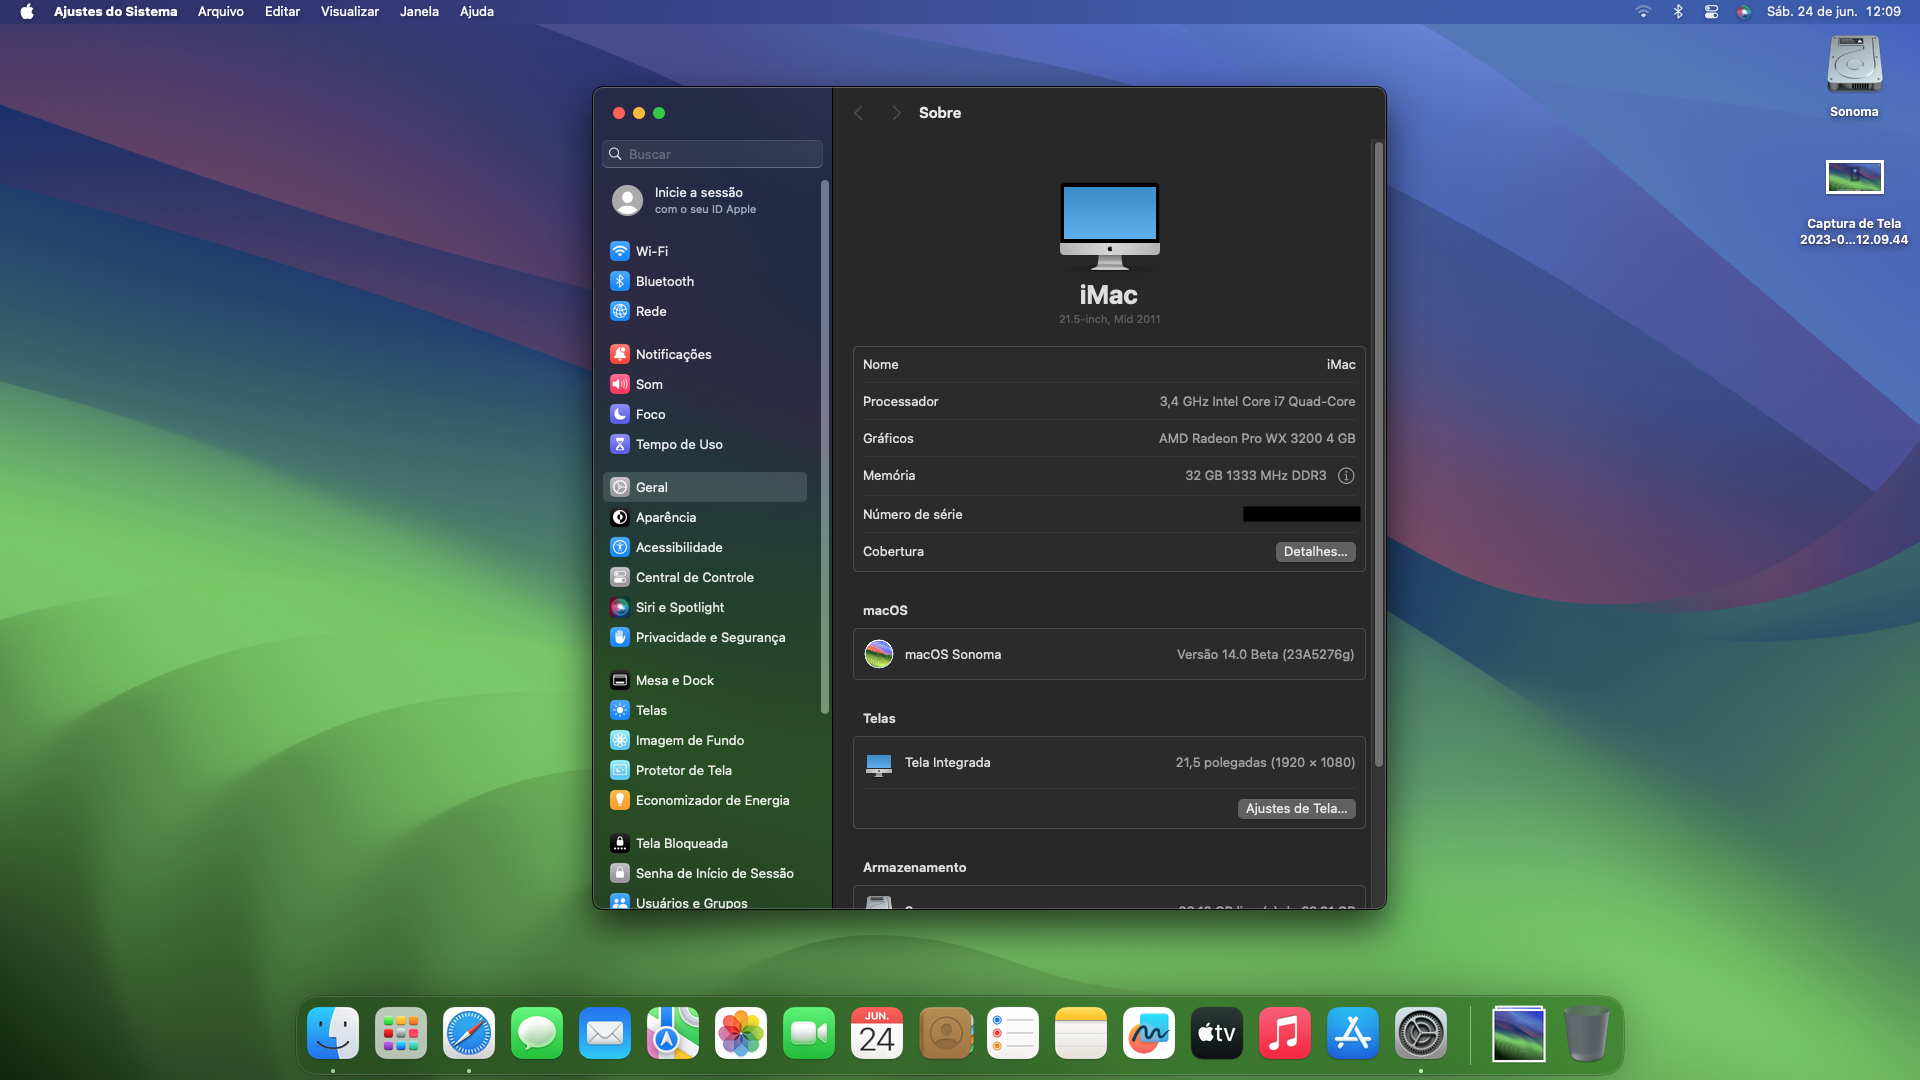
Task: Open the Apple menu
Action: tap(27, 12)
